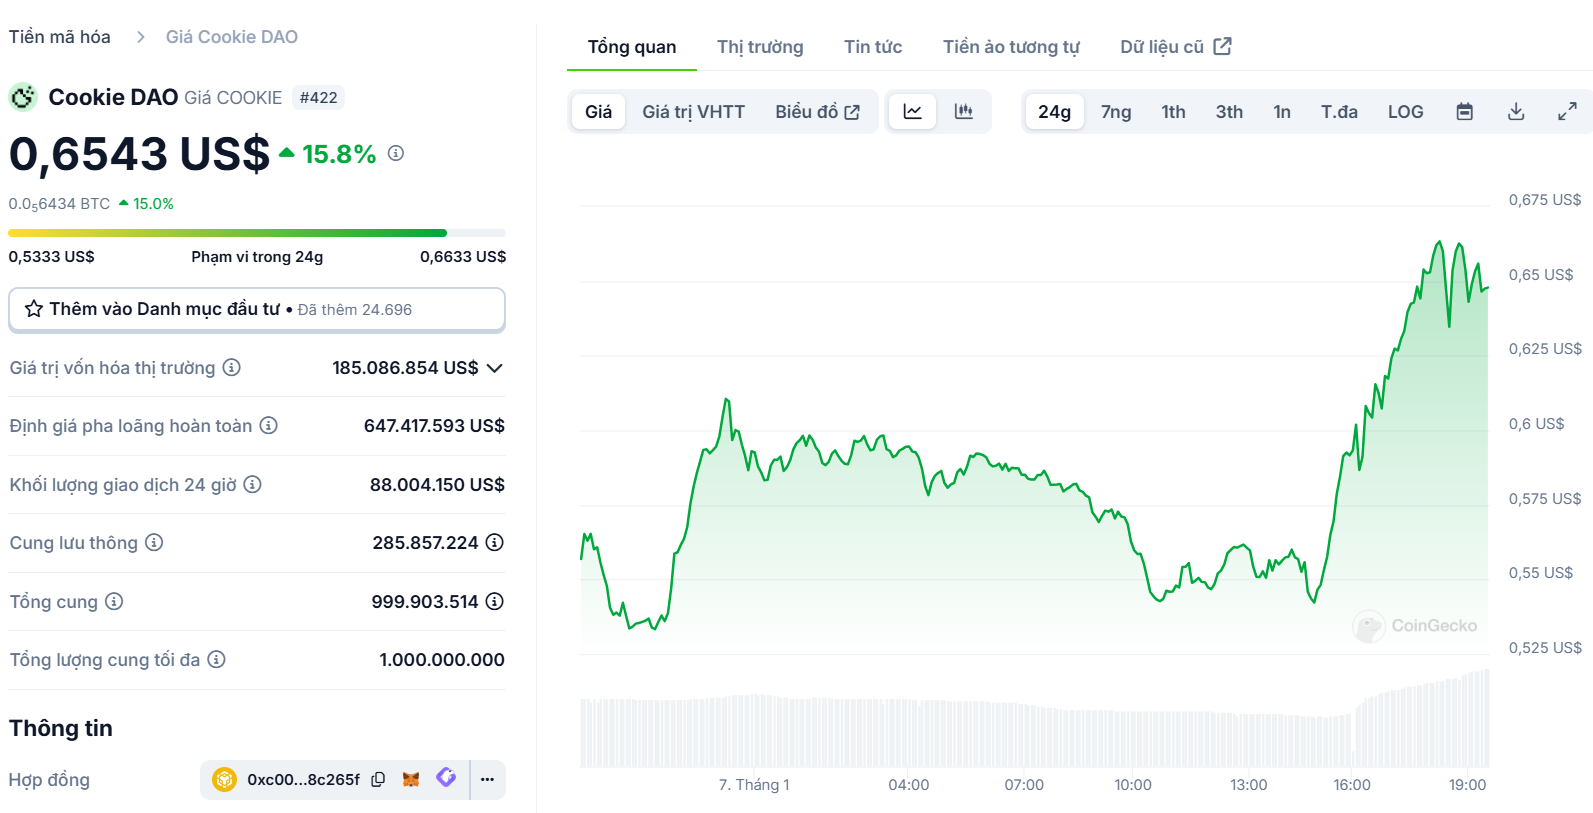Open Dữ liệu cũ historical data tab
1593x813 pixels.
pos(1176,47)
